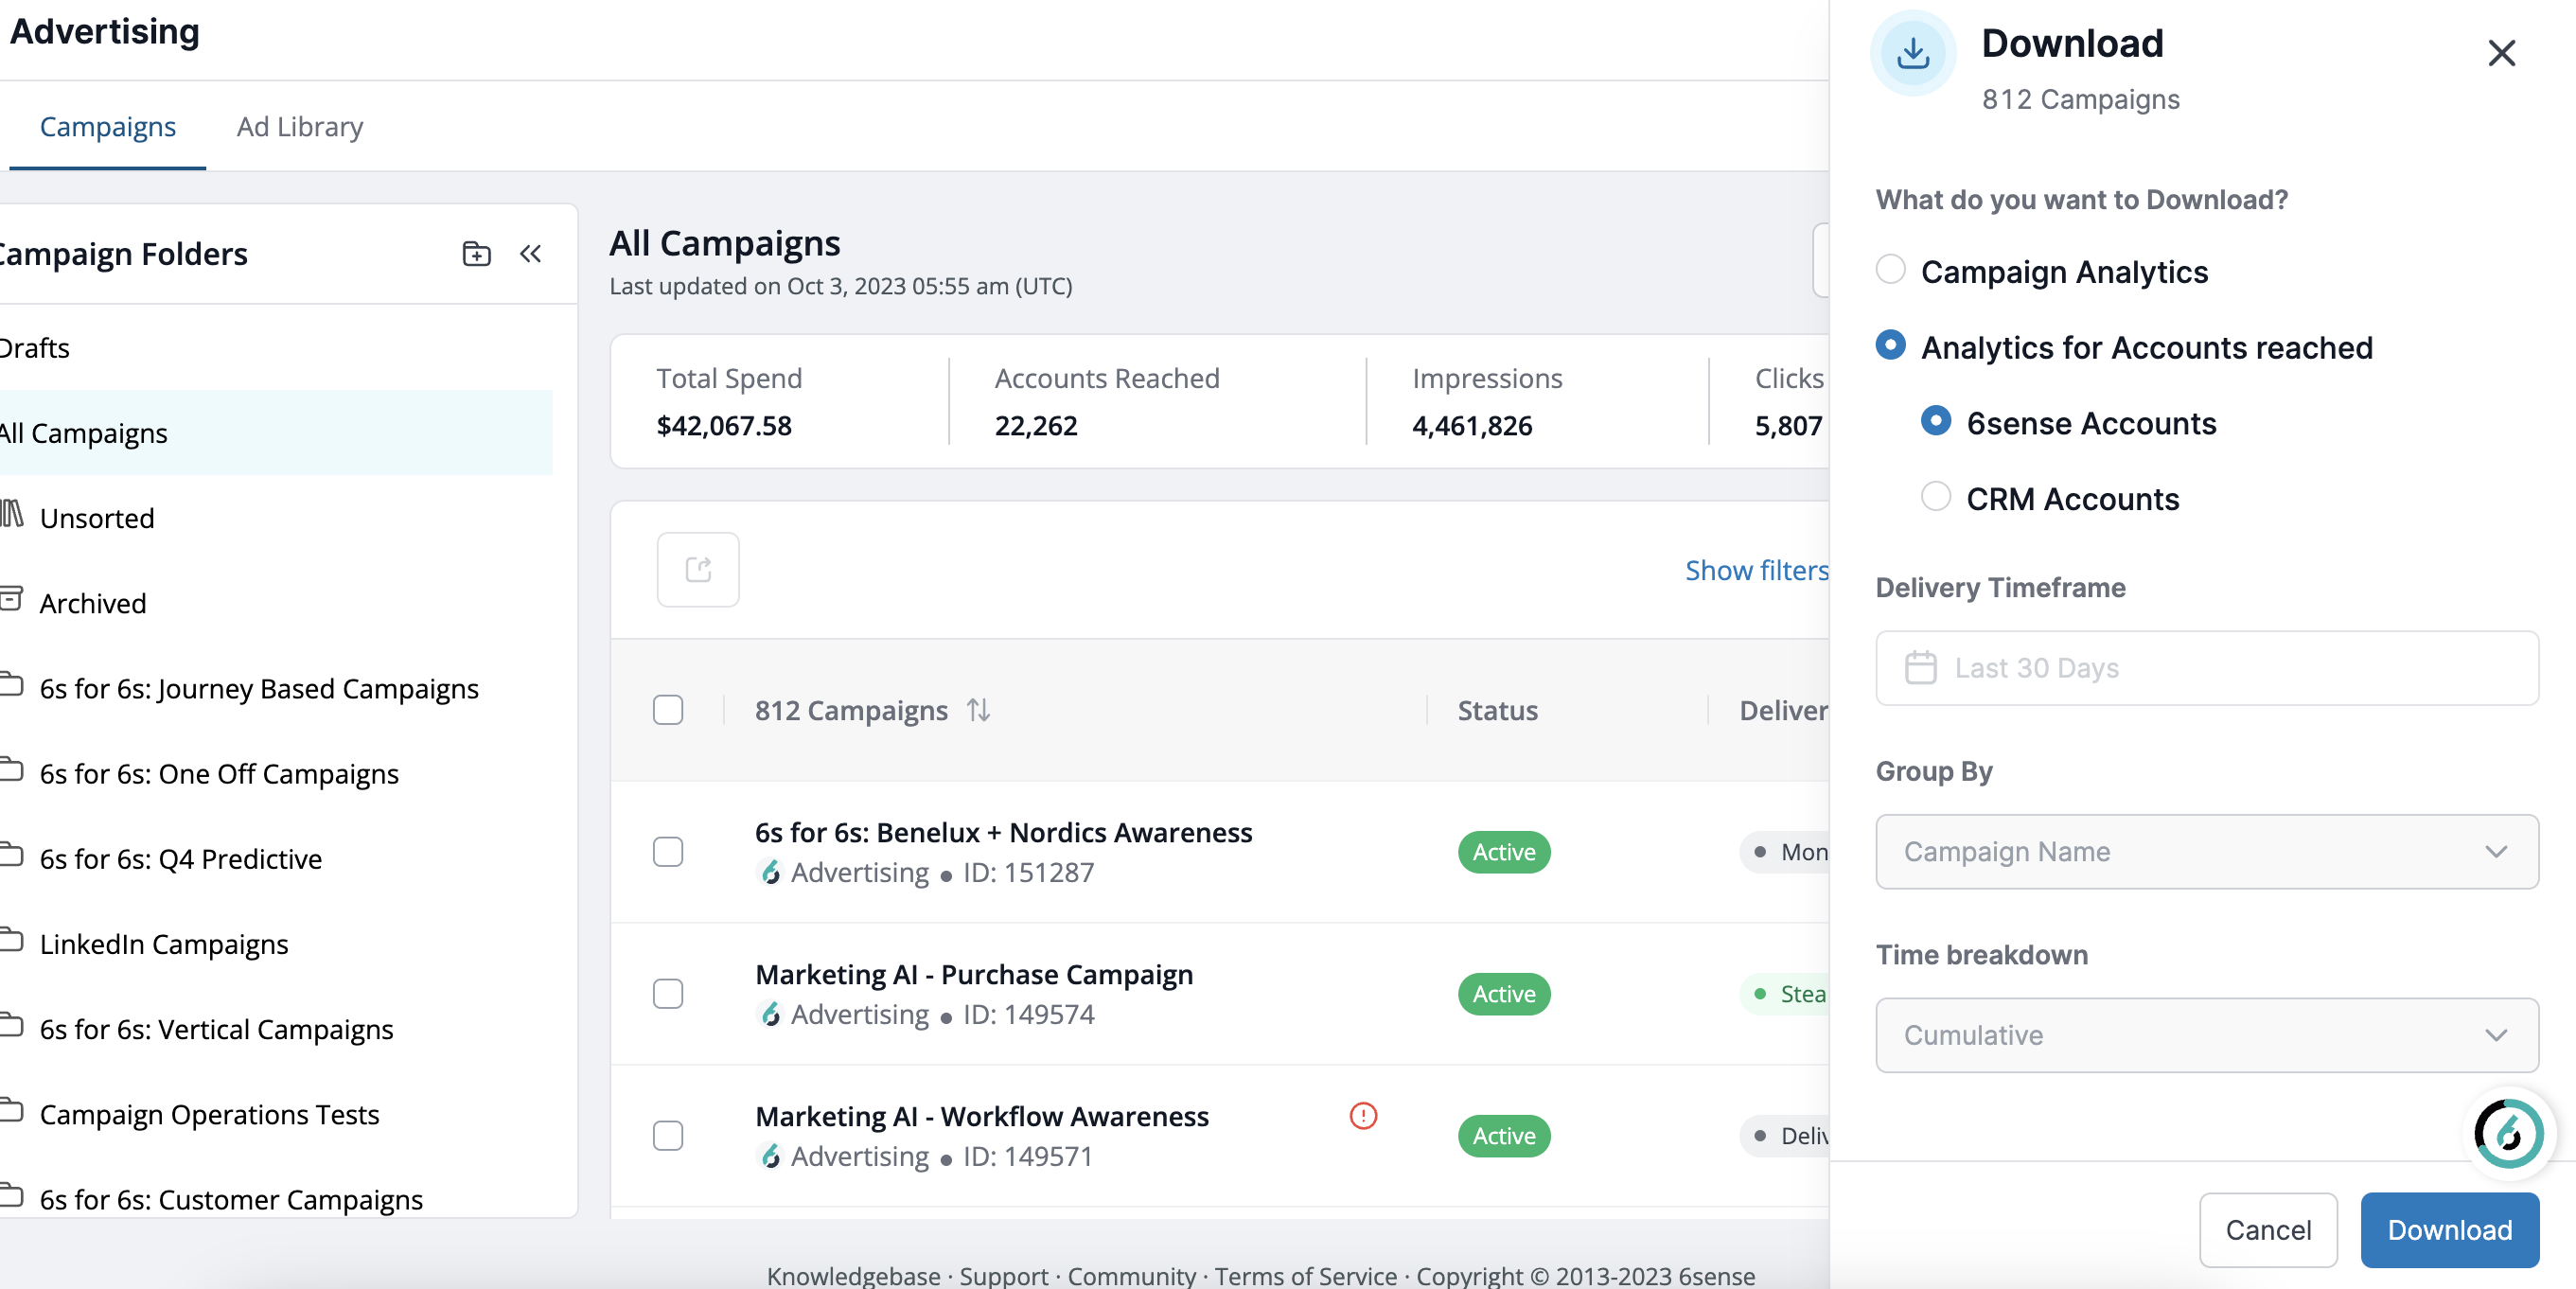Open 6s for 6s: Benelux + Nordics Awareness campaign
This screenshot has width=2576, height=1289.
tap(1003, 832)
